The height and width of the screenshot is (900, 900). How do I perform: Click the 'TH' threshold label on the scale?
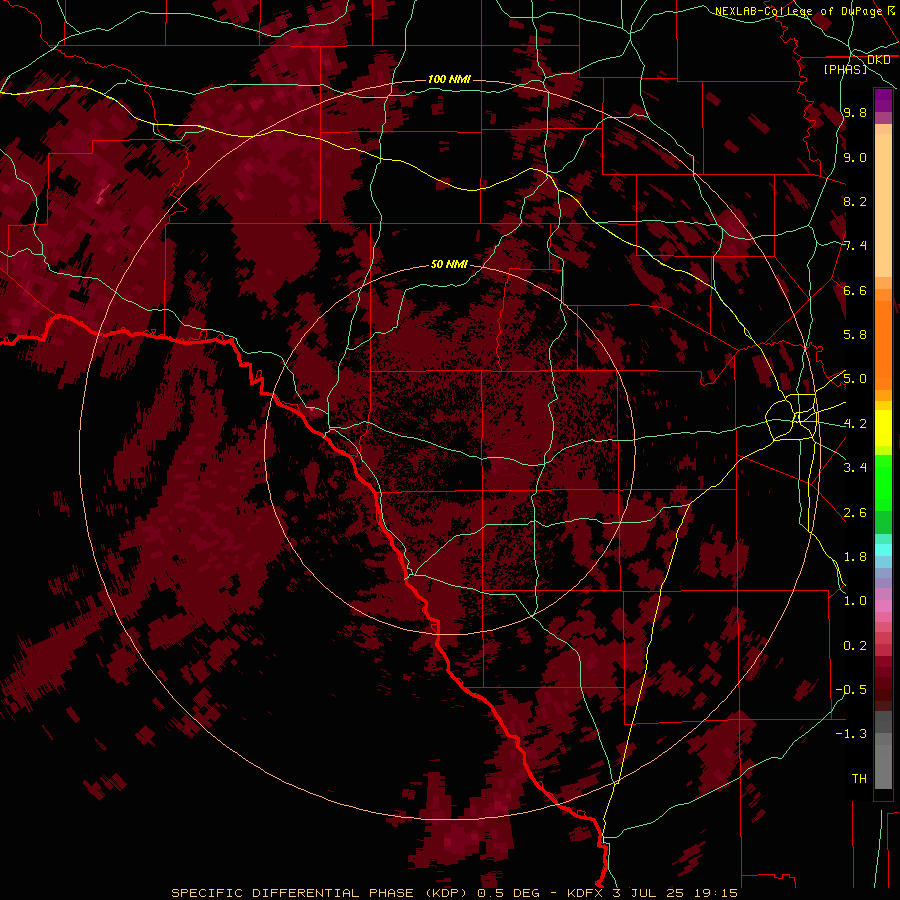pos(859,779)
